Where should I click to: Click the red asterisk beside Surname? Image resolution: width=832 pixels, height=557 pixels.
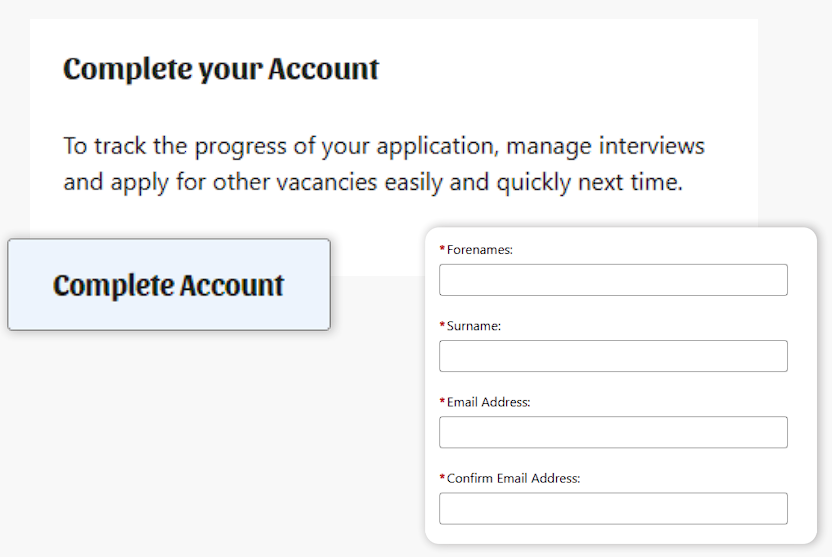442,325
